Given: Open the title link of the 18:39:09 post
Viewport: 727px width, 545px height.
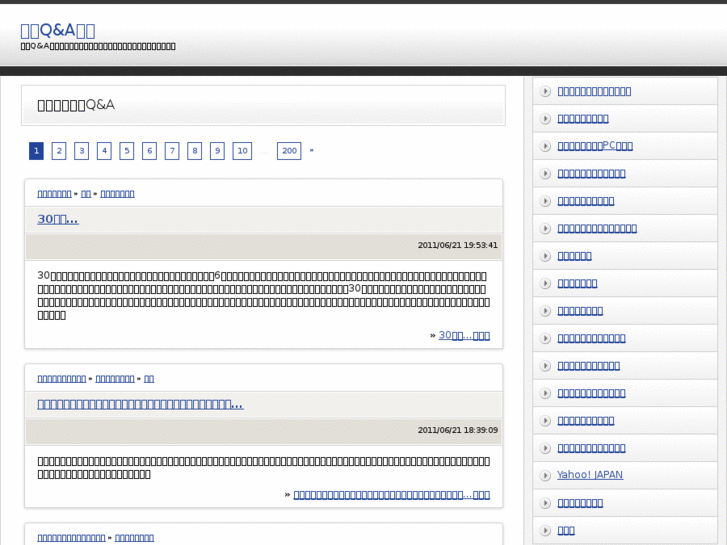Looking at the screenshot, I should click(140, 404).
